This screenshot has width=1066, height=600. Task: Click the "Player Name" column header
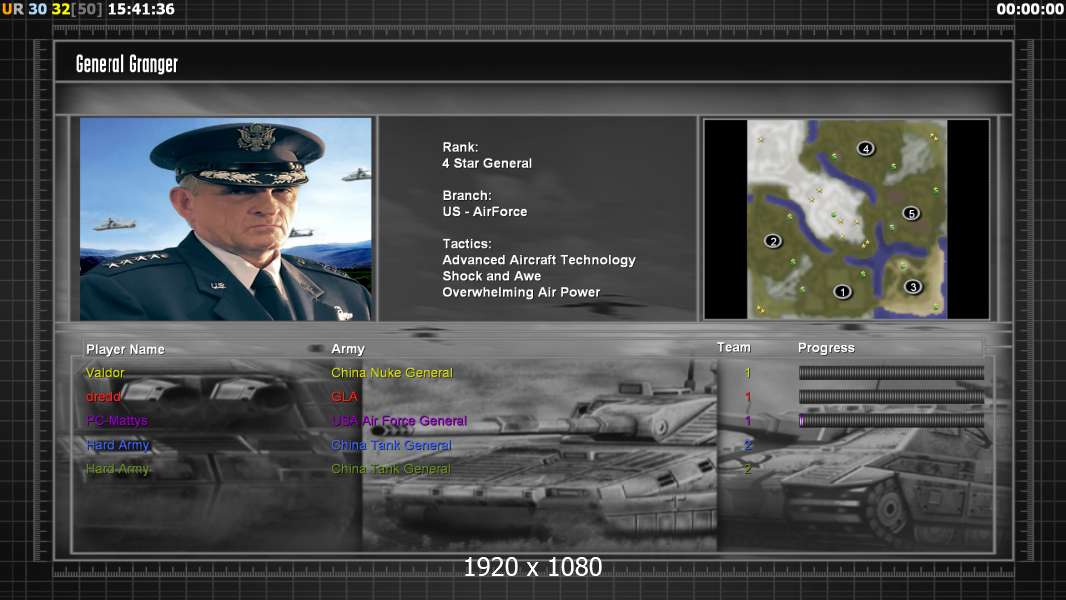point(125,349)
